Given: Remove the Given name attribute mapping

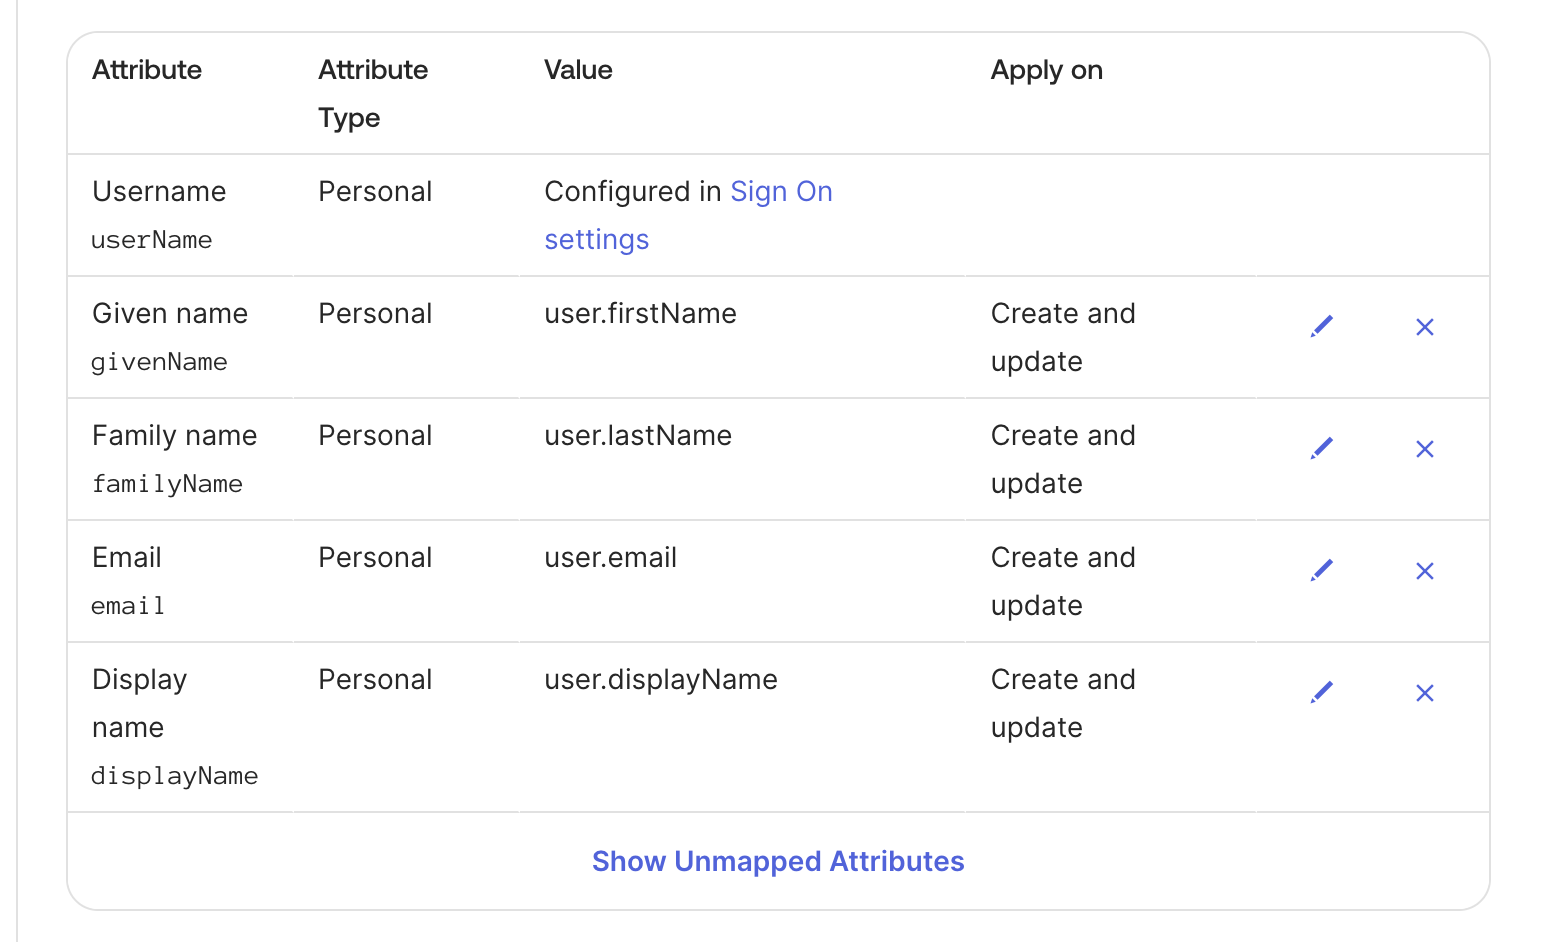Looking at the screenshot, I should click(1425, 327).
